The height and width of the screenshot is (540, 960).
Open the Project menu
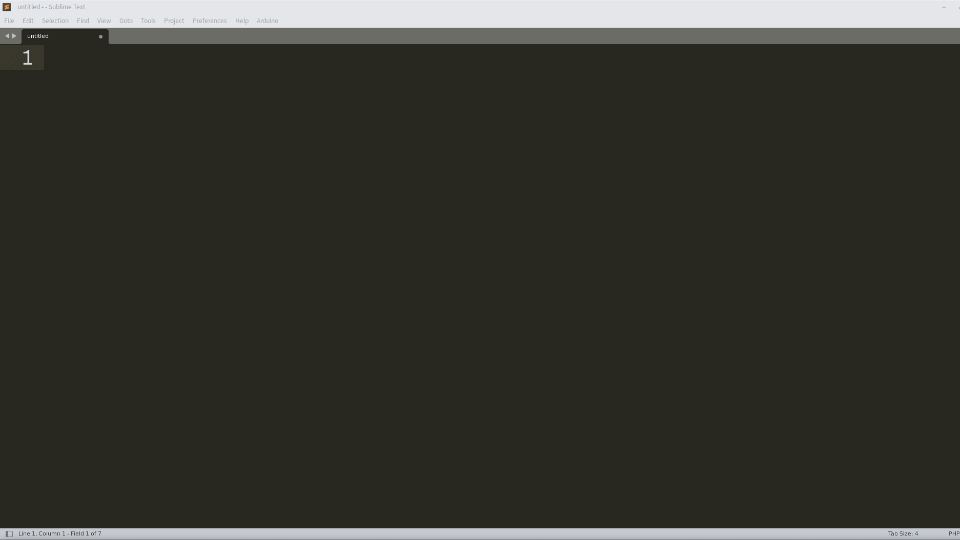(x=174, y=21)
